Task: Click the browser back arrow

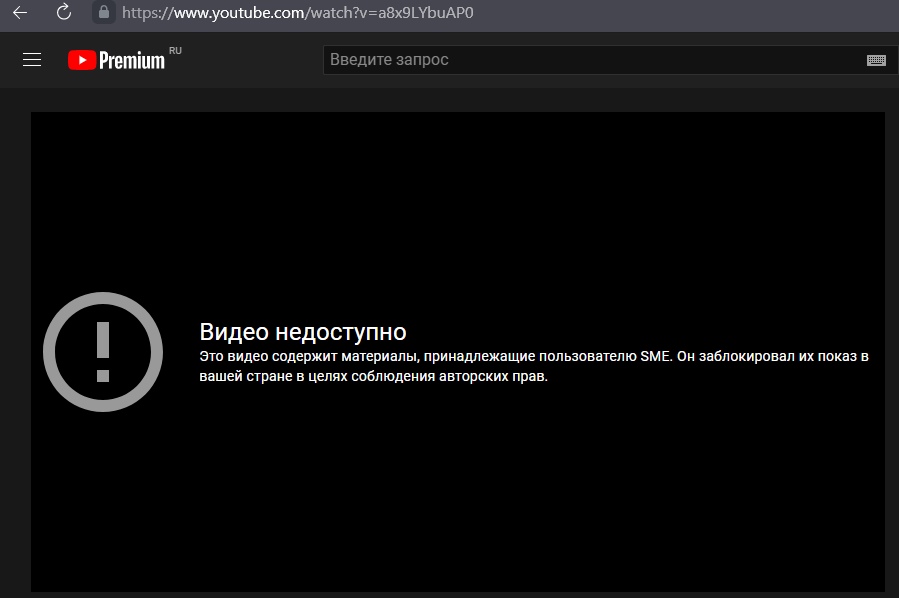Action: (20, 12)
